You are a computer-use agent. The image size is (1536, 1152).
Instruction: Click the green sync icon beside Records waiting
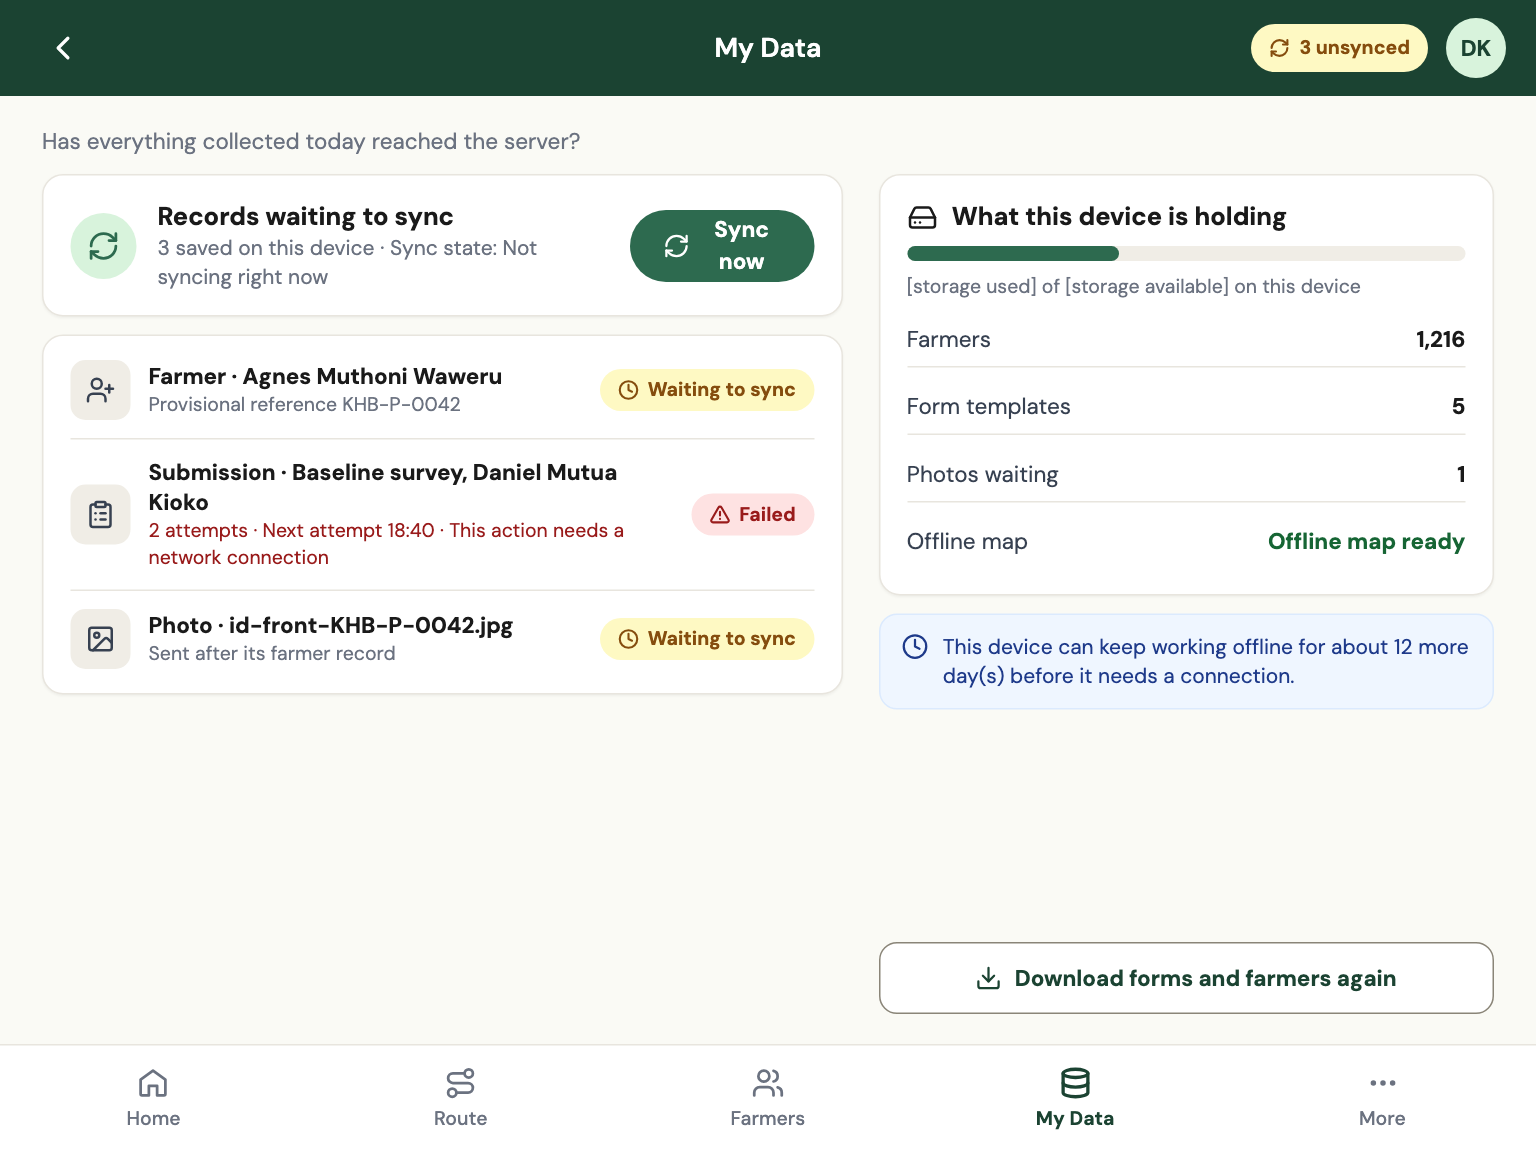[103, 246]
